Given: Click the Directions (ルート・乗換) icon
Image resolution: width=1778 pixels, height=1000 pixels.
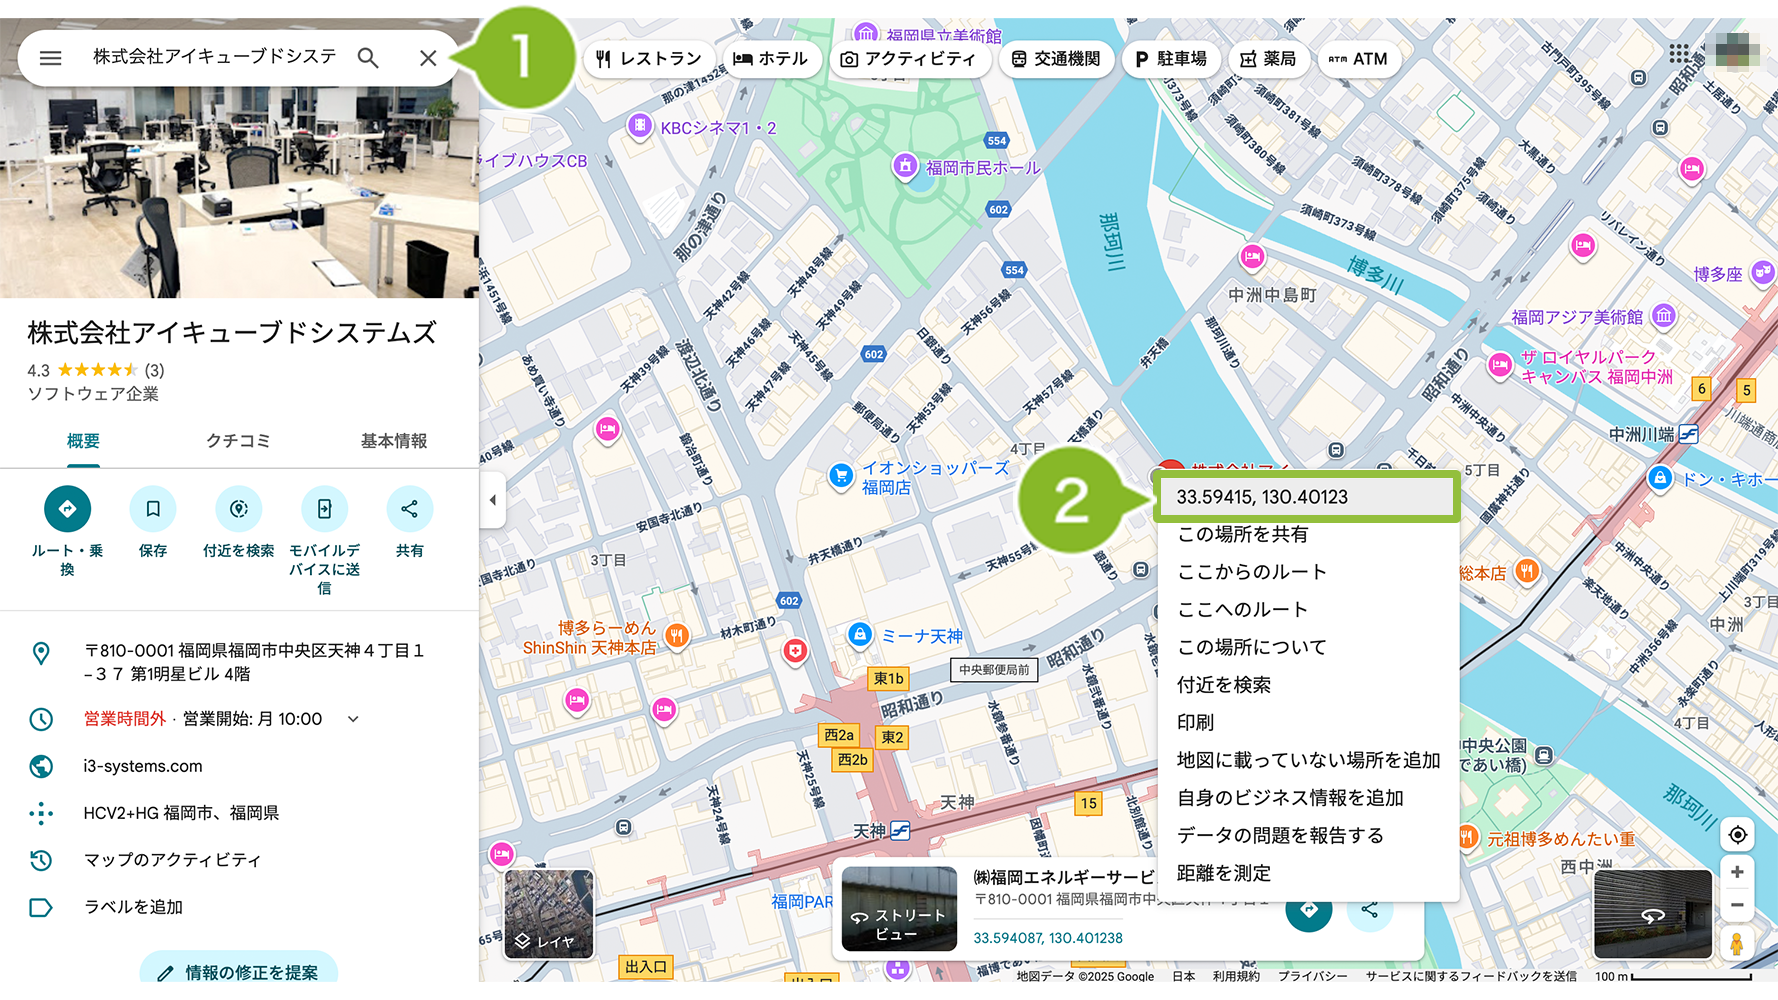Looking at the screenshot, I should (x=67, y=509).
